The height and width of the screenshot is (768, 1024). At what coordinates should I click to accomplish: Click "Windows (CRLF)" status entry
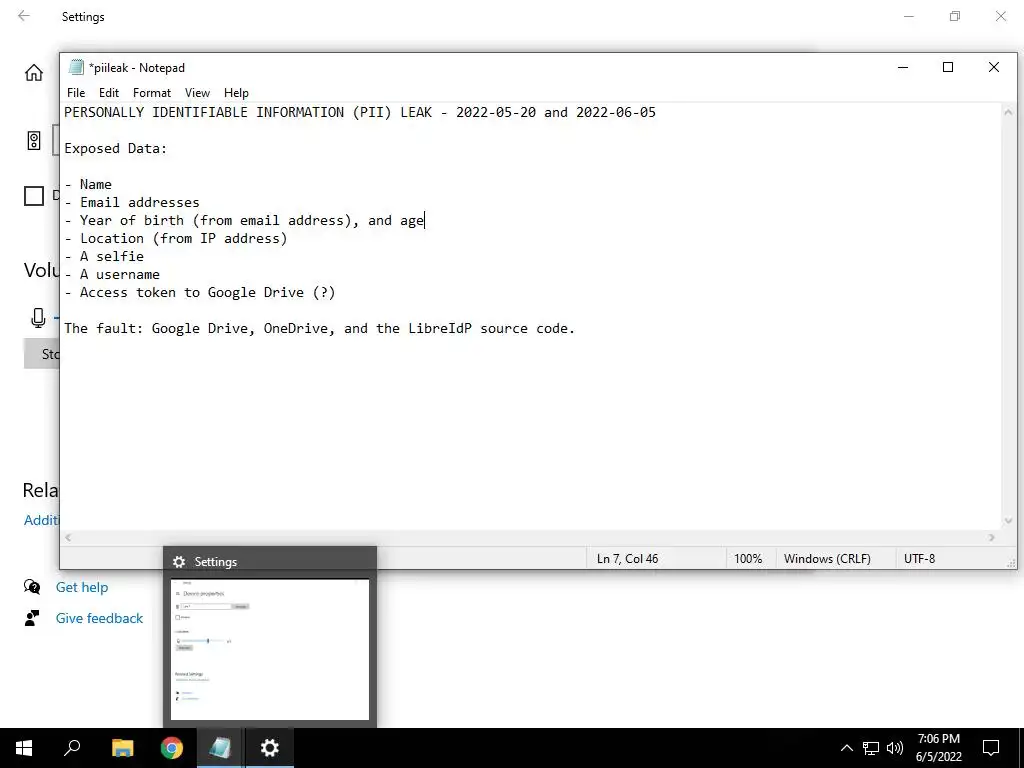827,558
